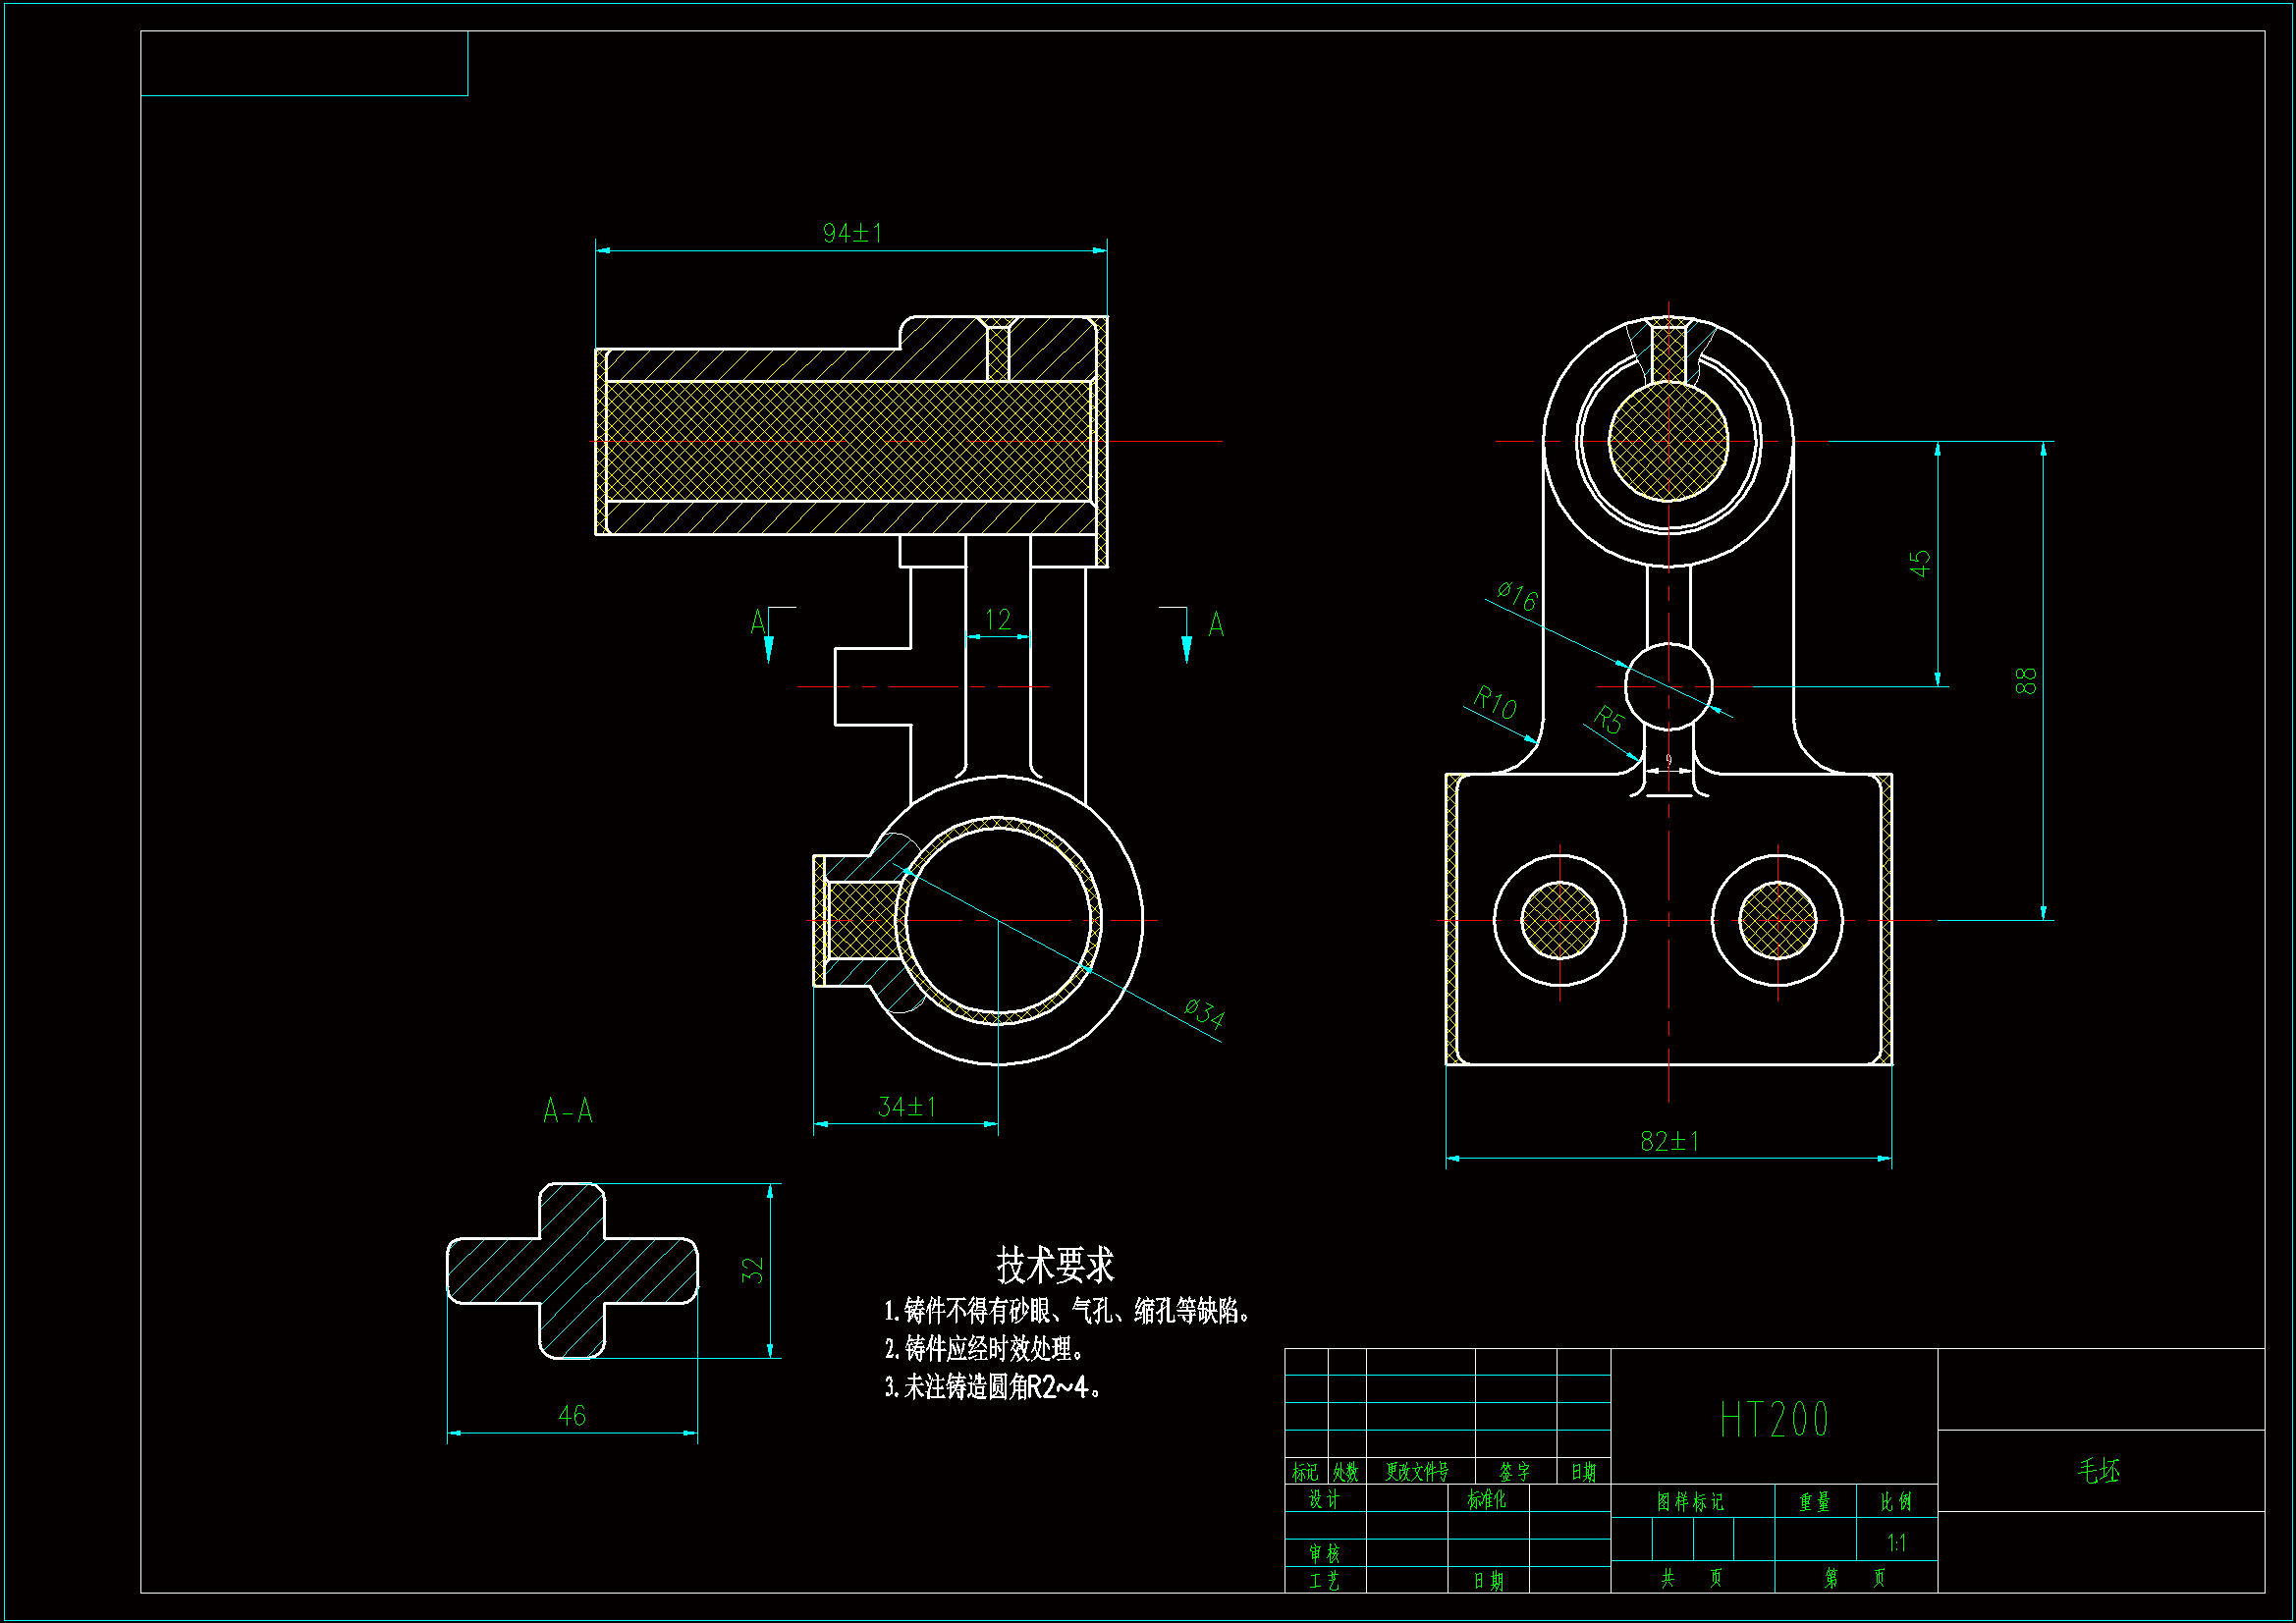The width and height of the screenshot is (2296, 1623).
Task: Click the 34±1 dimension label
Action: point(906,1107)
